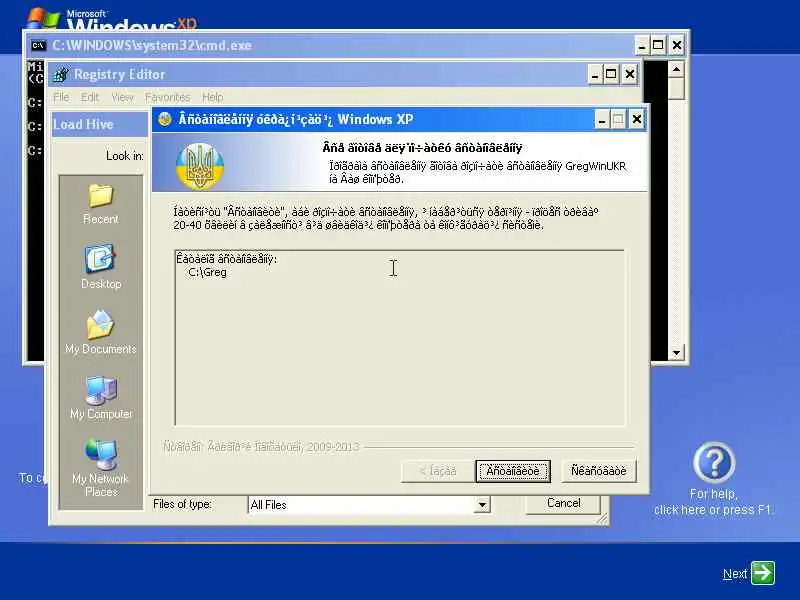The image size is (800, 600).
Task: Click the installer title bar icon
Action: (165, 119)
